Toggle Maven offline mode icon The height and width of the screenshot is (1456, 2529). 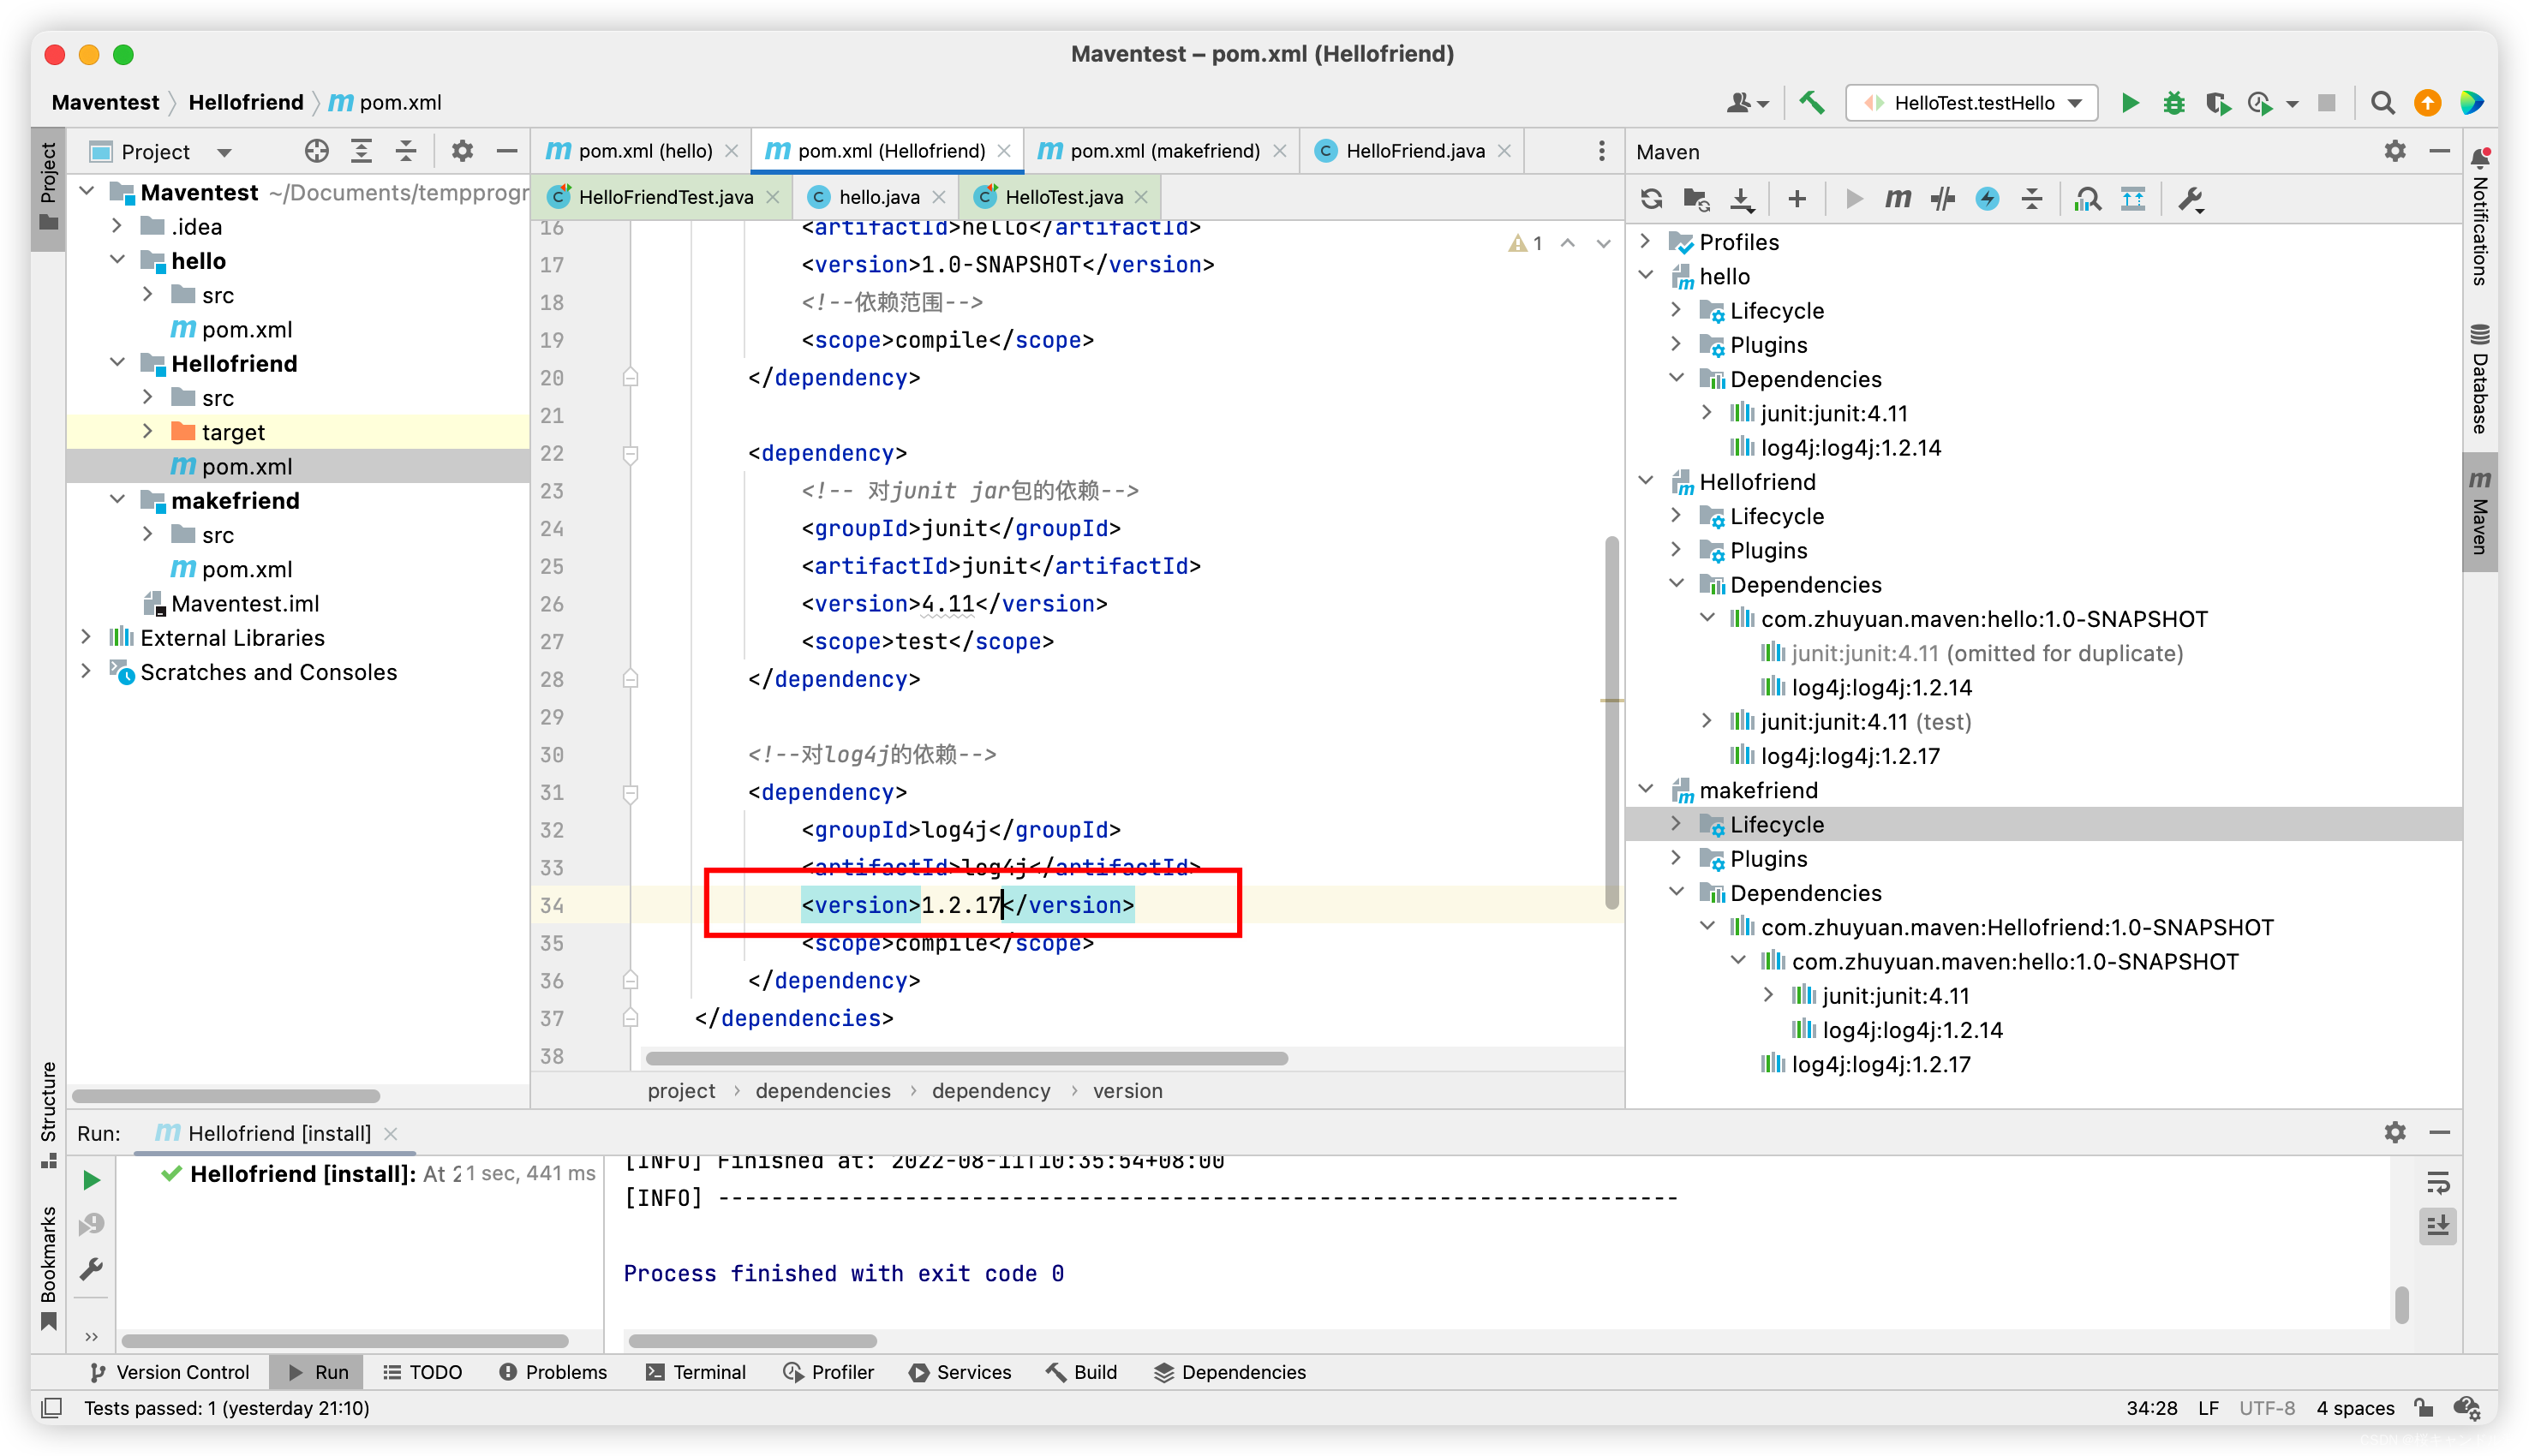coord(1942,199)
